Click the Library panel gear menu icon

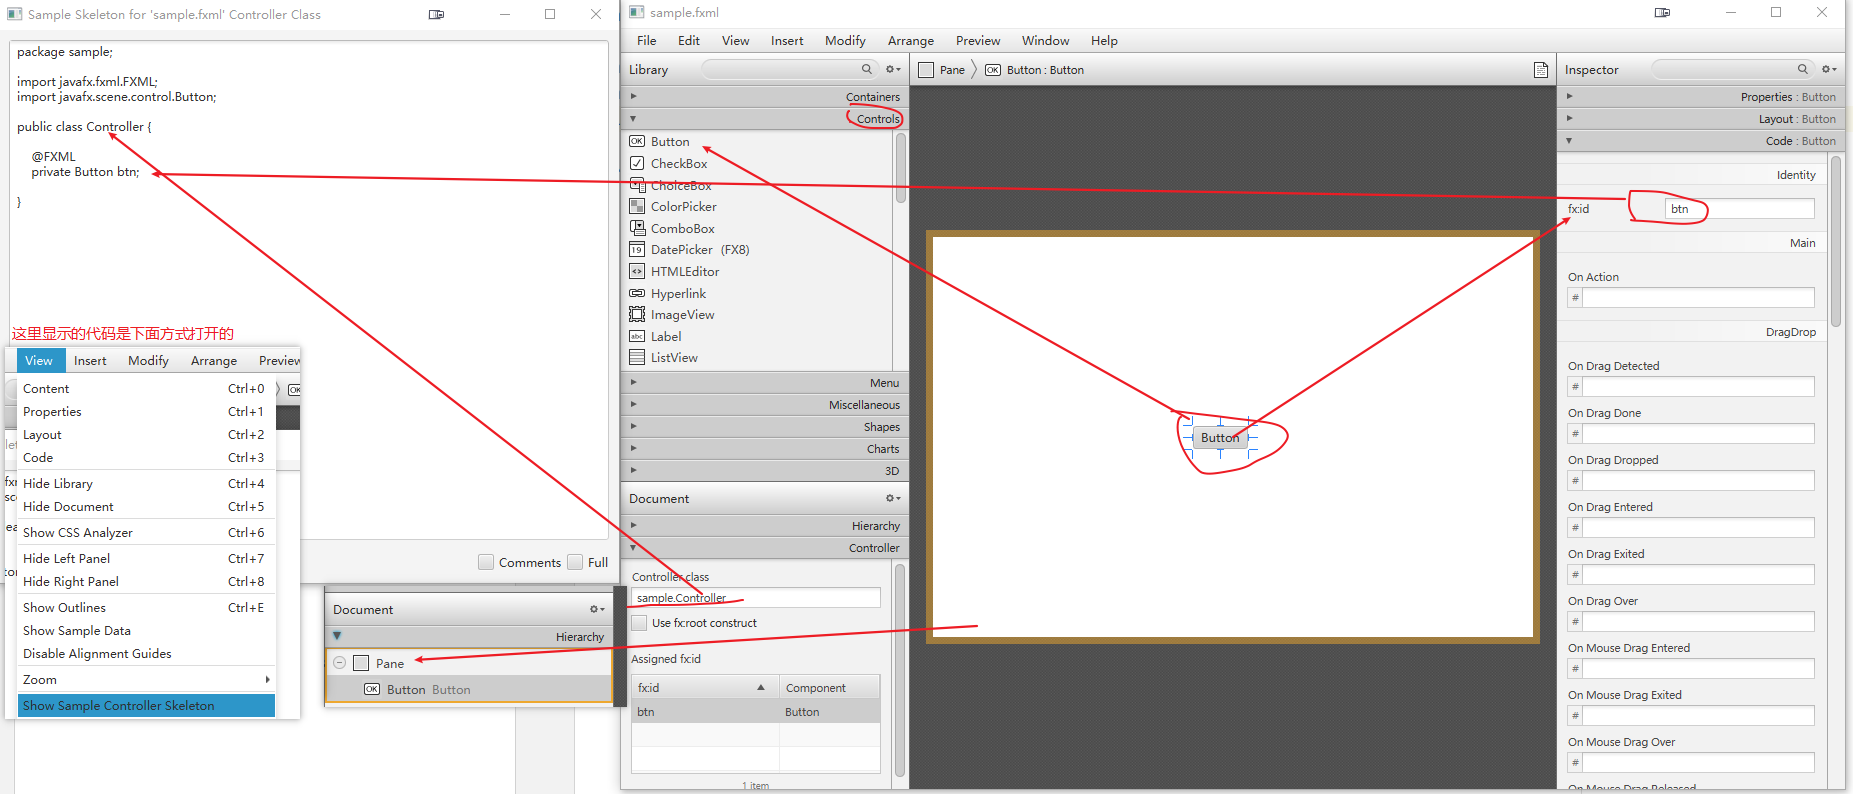click(x=892, y=69)
